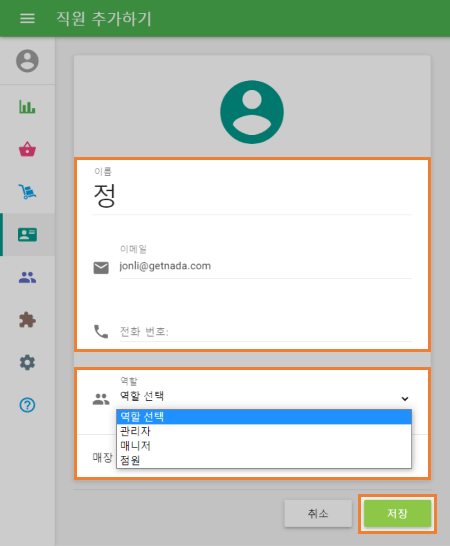Click the 전화 번호 input field
The width and height of the screenshot is (450, 546).
click(265, 332)
